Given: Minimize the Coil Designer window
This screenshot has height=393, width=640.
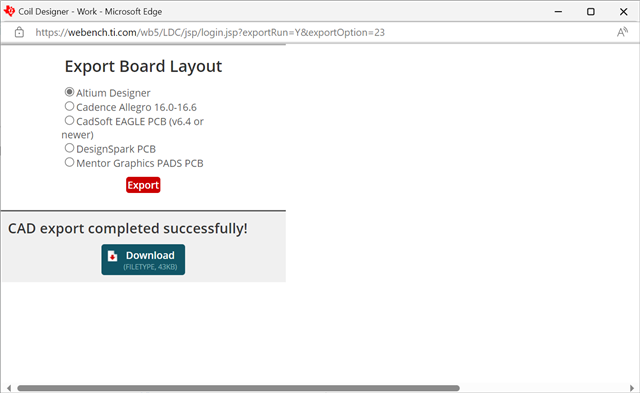Looking at the screenshot, I should click(x=558, y=11).
